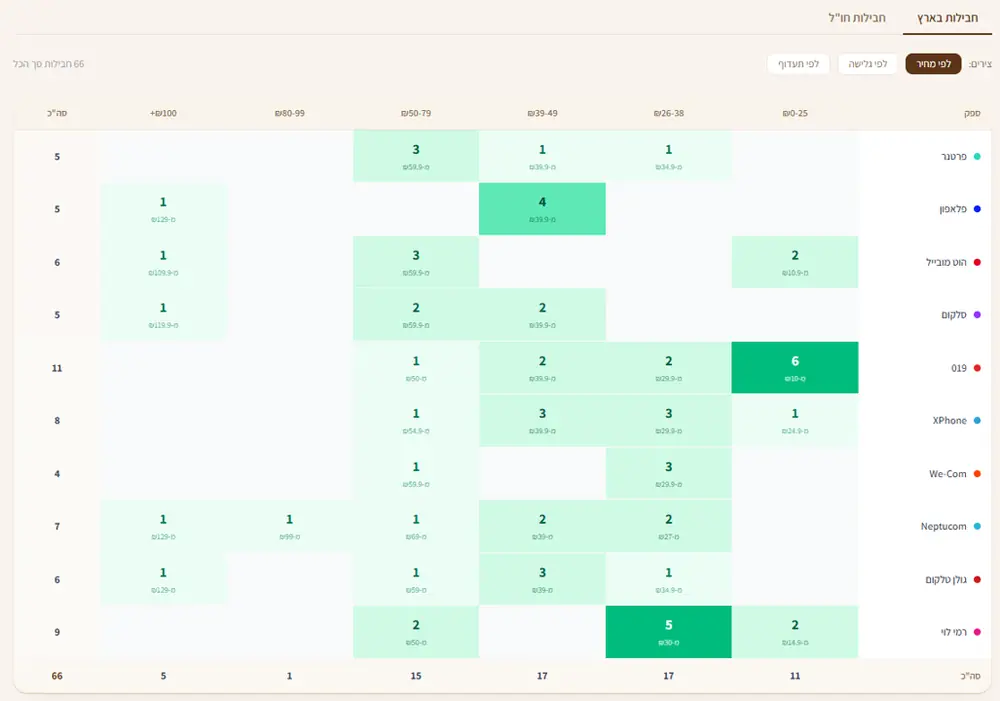The height and width of the screenshot is (701, 1000).
Task: Open We-Com cell with 3 packages in ₪26-38
Action: [668, 473]
